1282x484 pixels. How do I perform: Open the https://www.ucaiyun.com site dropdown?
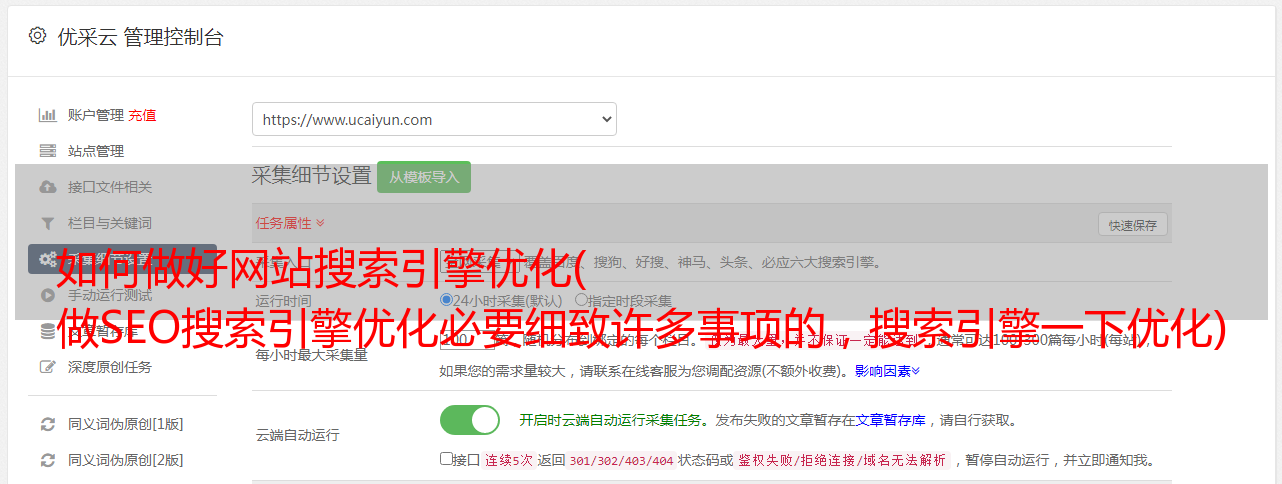[x=434, y=119]
